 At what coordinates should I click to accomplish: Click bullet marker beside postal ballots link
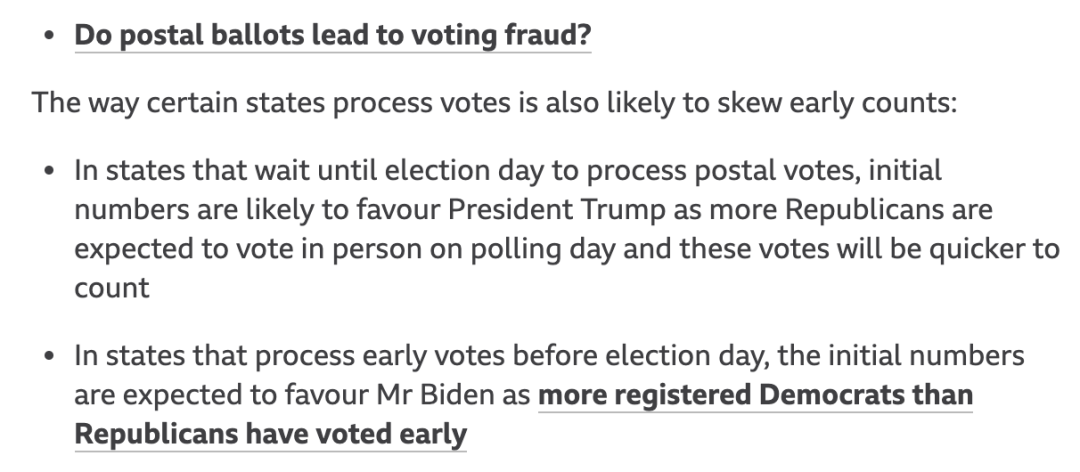pos(48,36)
